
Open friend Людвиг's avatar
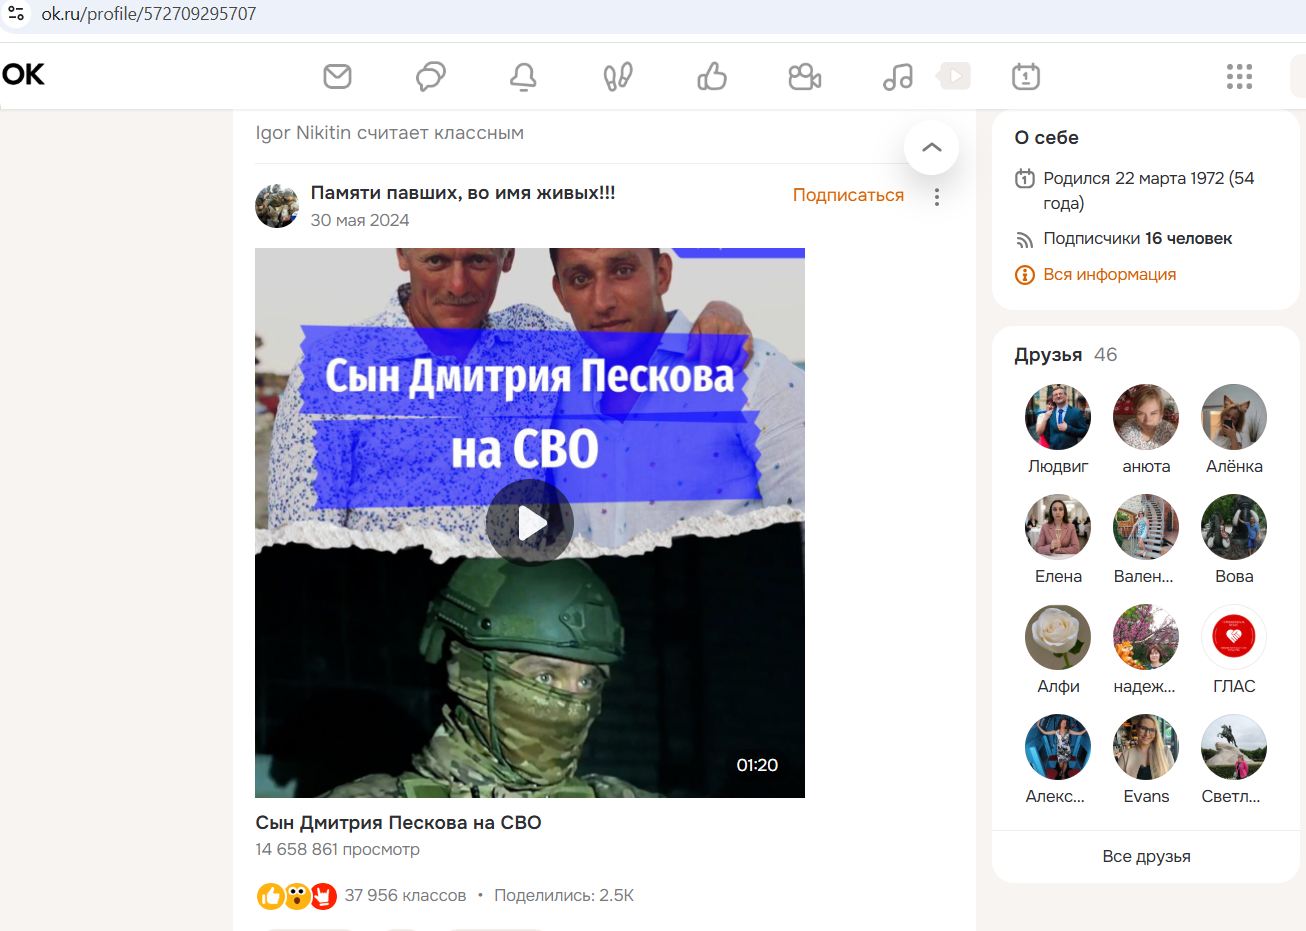coord(1058,417)
